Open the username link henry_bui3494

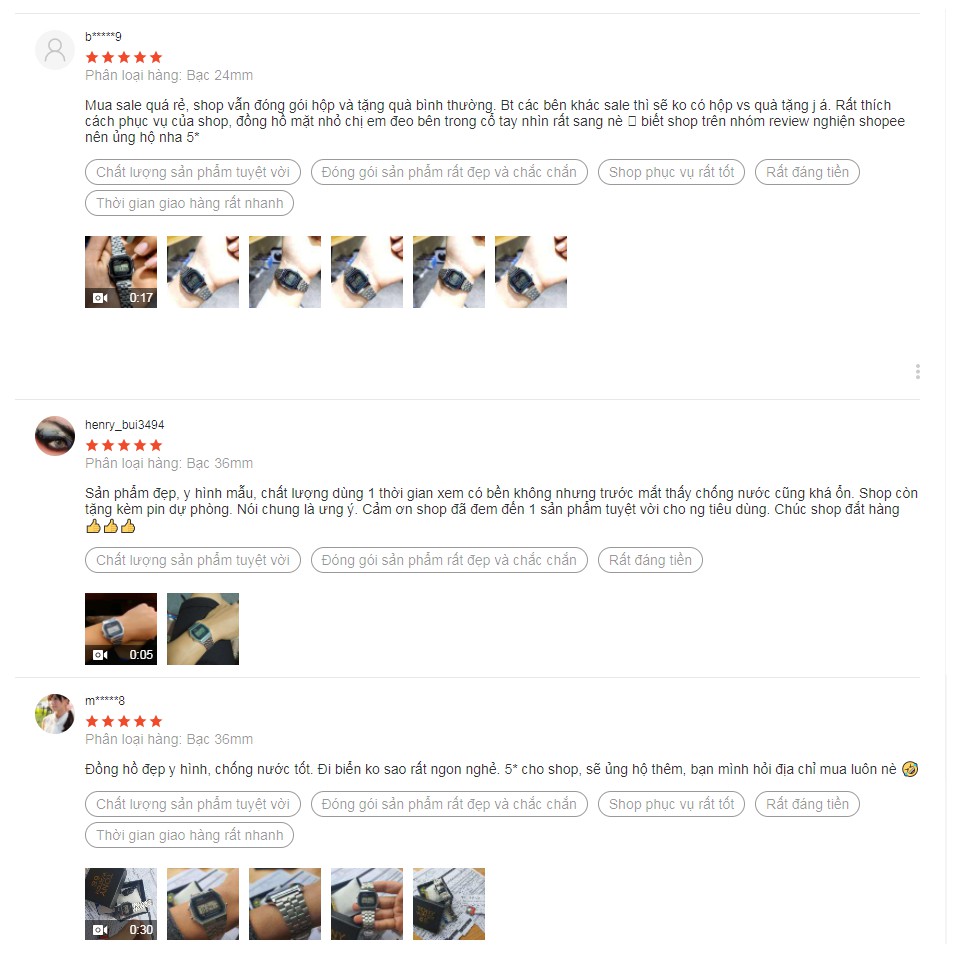pyautogui.click(x=125, y=424)
